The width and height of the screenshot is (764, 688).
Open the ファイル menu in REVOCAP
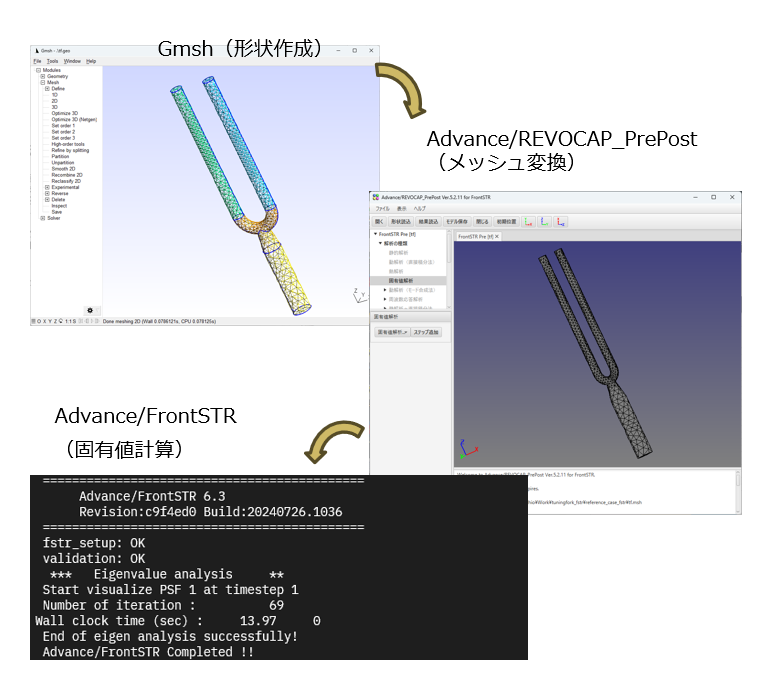[x=382, y=208]
